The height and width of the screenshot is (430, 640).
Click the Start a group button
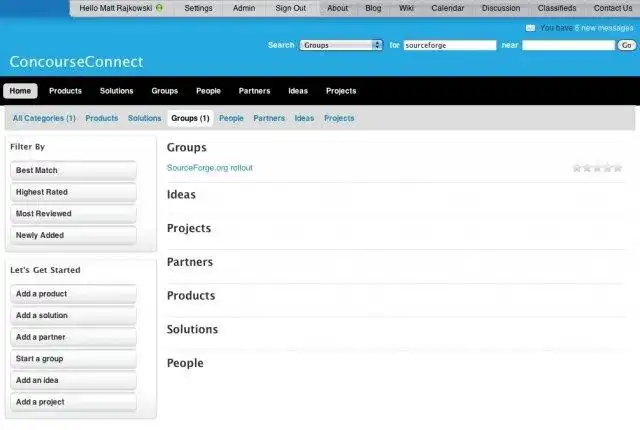[73, 359]
